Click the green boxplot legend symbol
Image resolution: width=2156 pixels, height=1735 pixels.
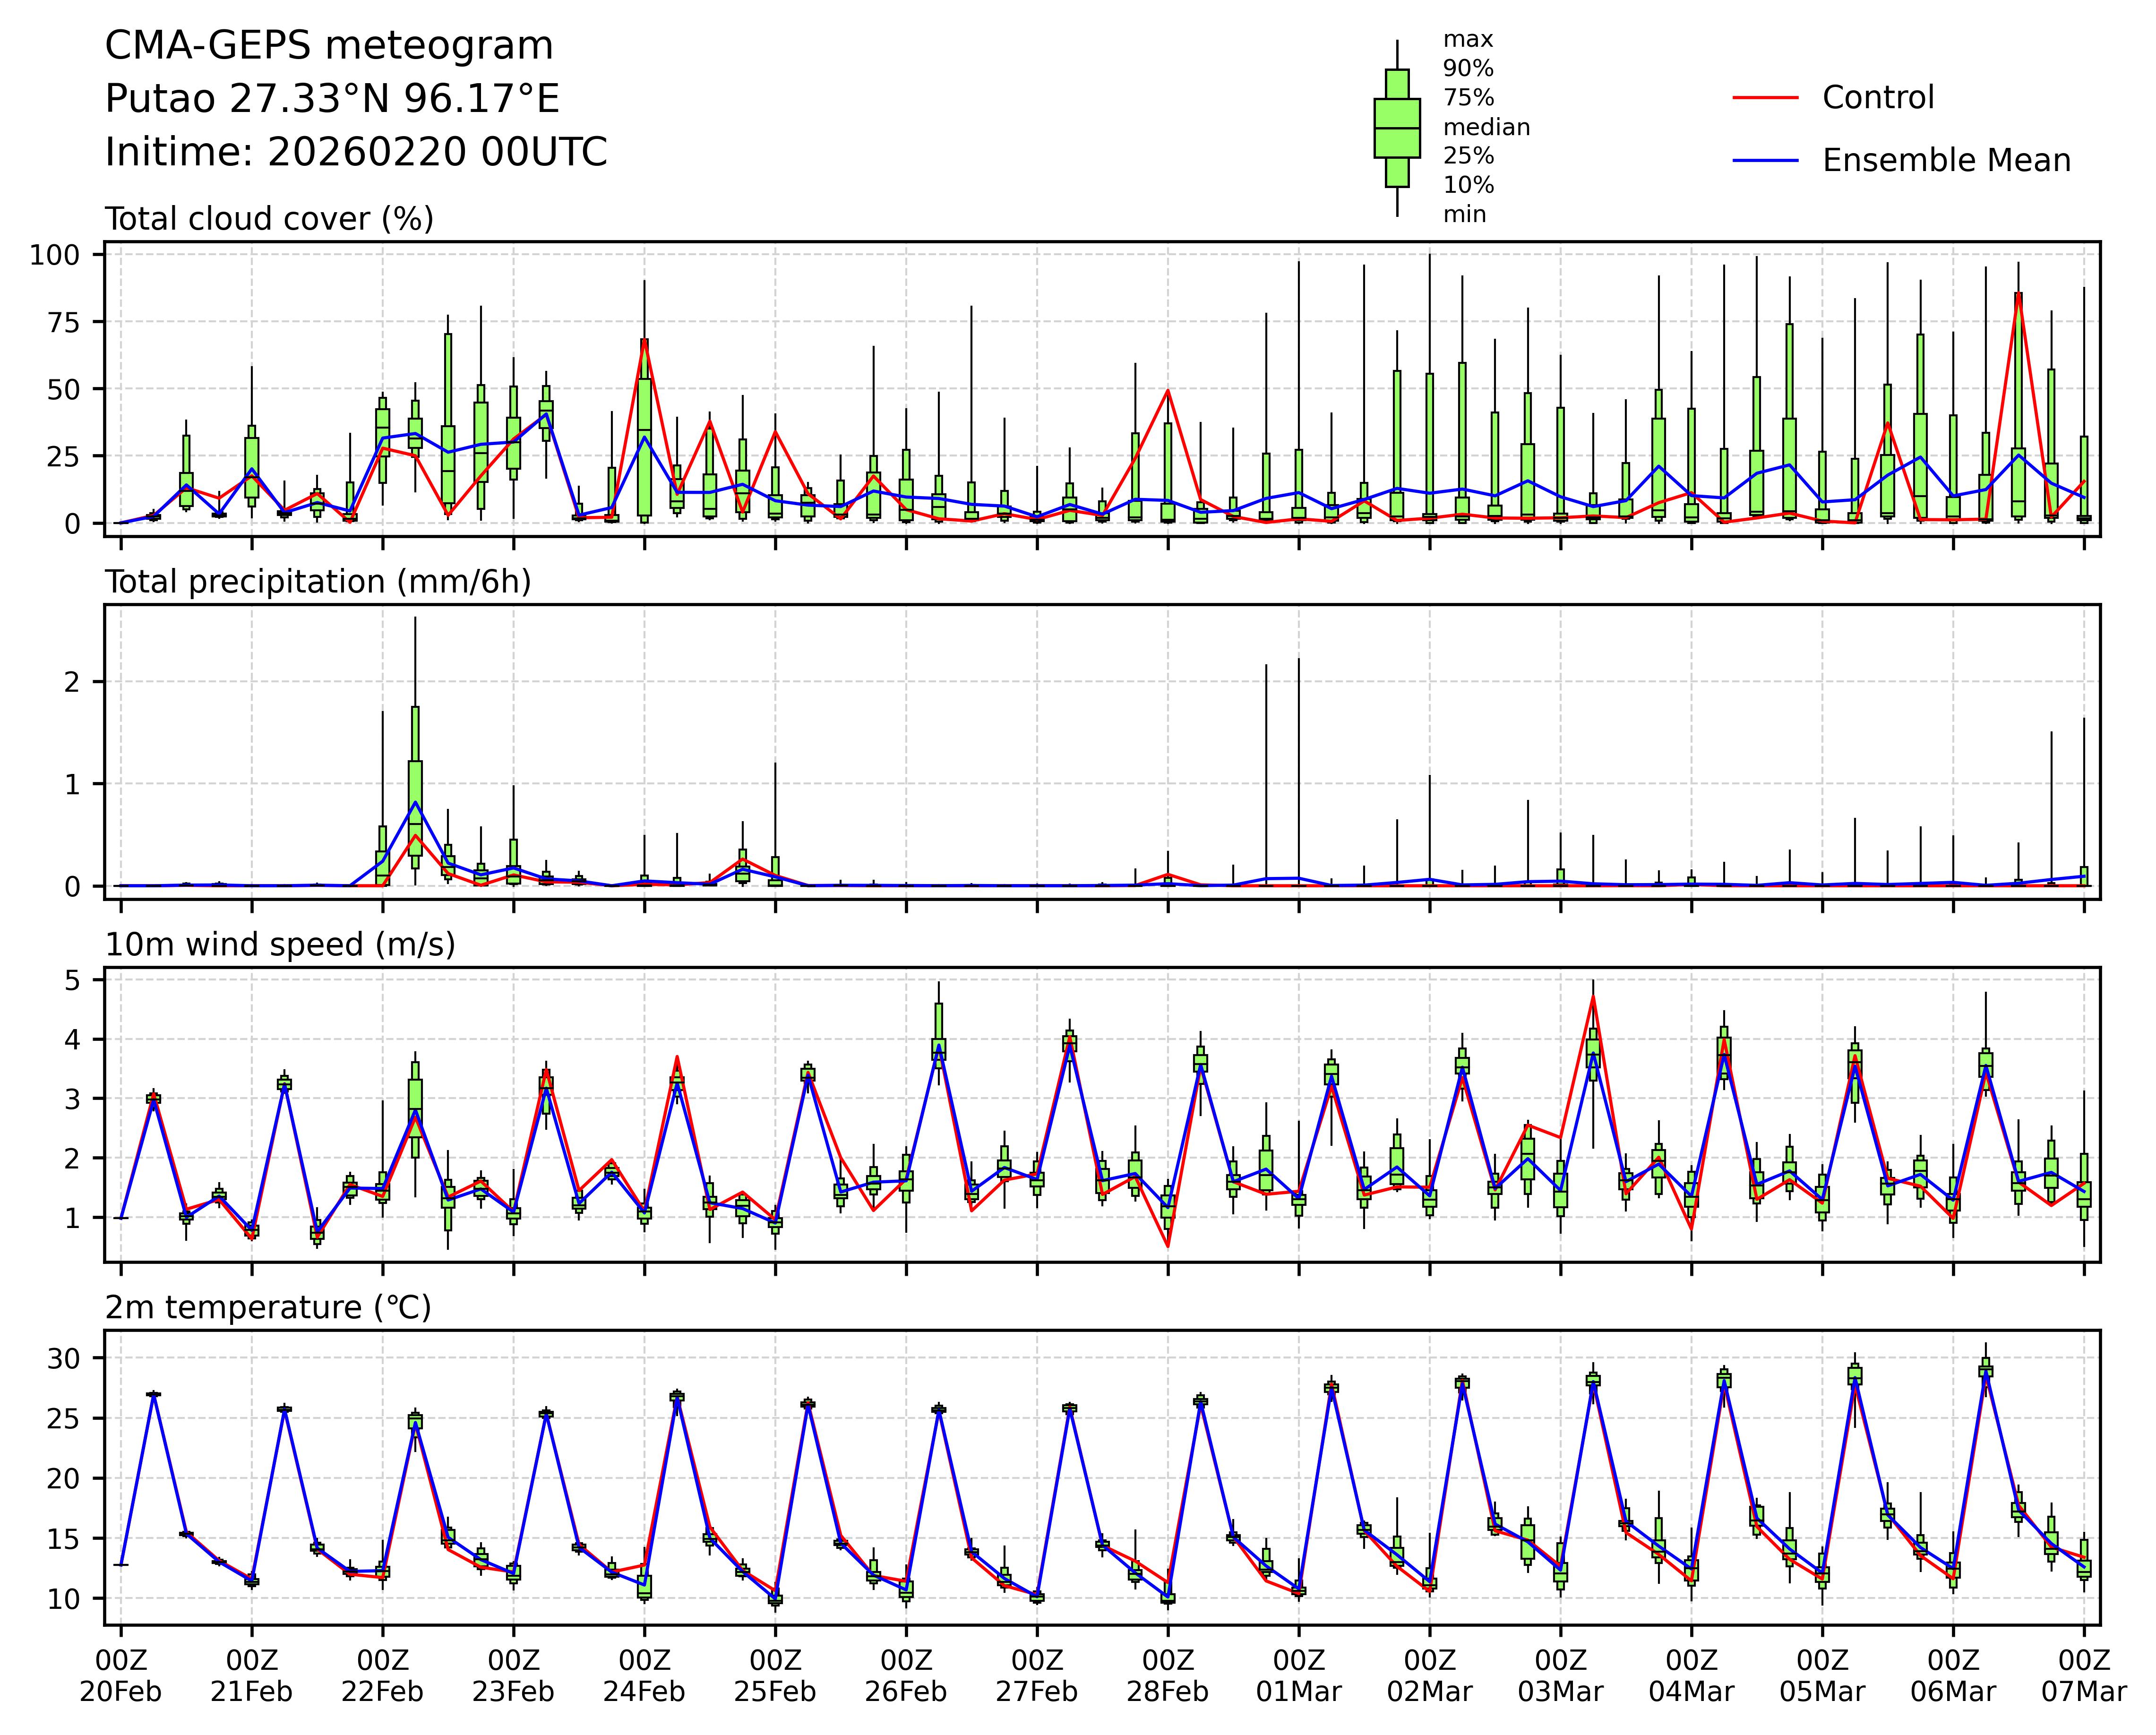click(x=1397, y=128)
